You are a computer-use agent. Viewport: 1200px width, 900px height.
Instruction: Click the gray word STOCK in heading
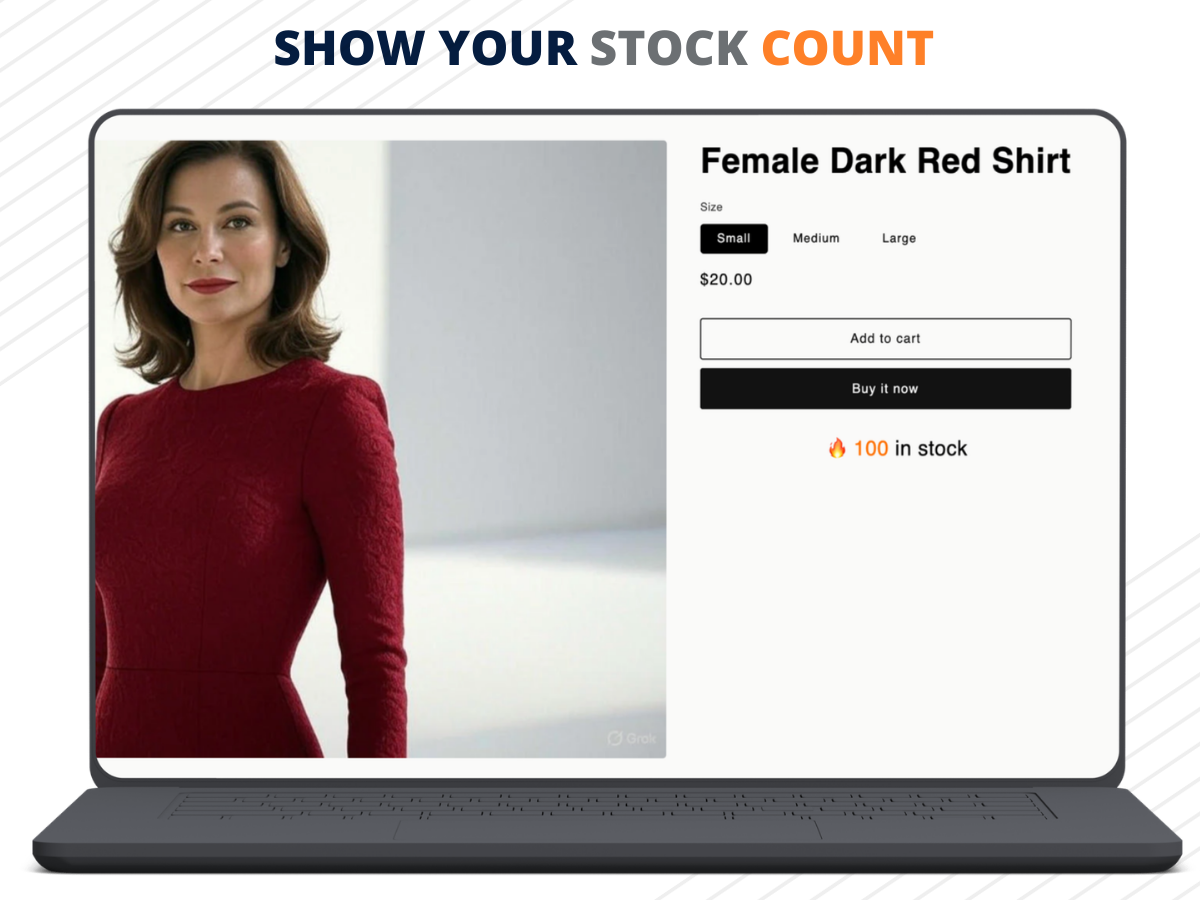click(669, 48)
